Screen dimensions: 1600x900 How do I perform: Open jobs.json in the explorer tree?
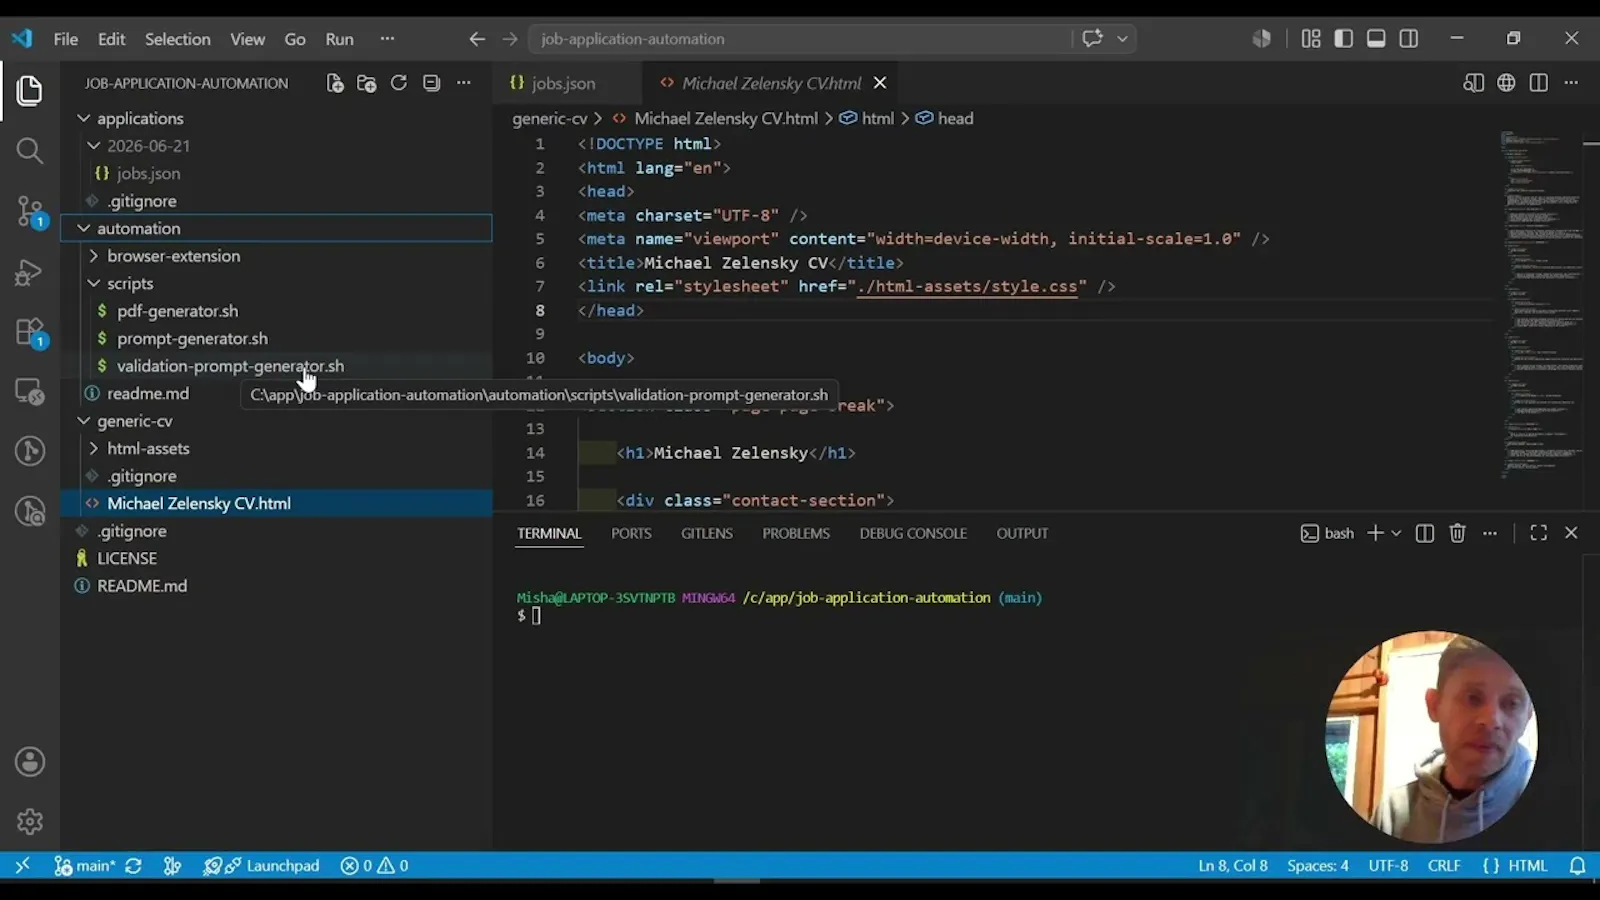pos(148,173)
